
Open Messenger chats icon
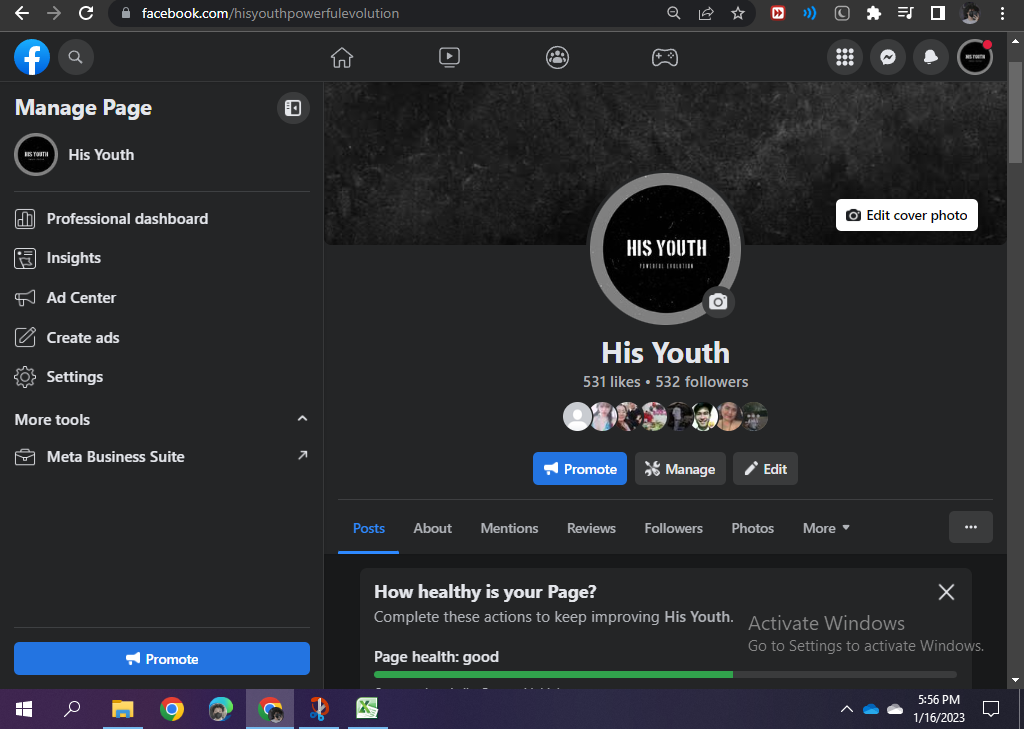pos(888,57)
